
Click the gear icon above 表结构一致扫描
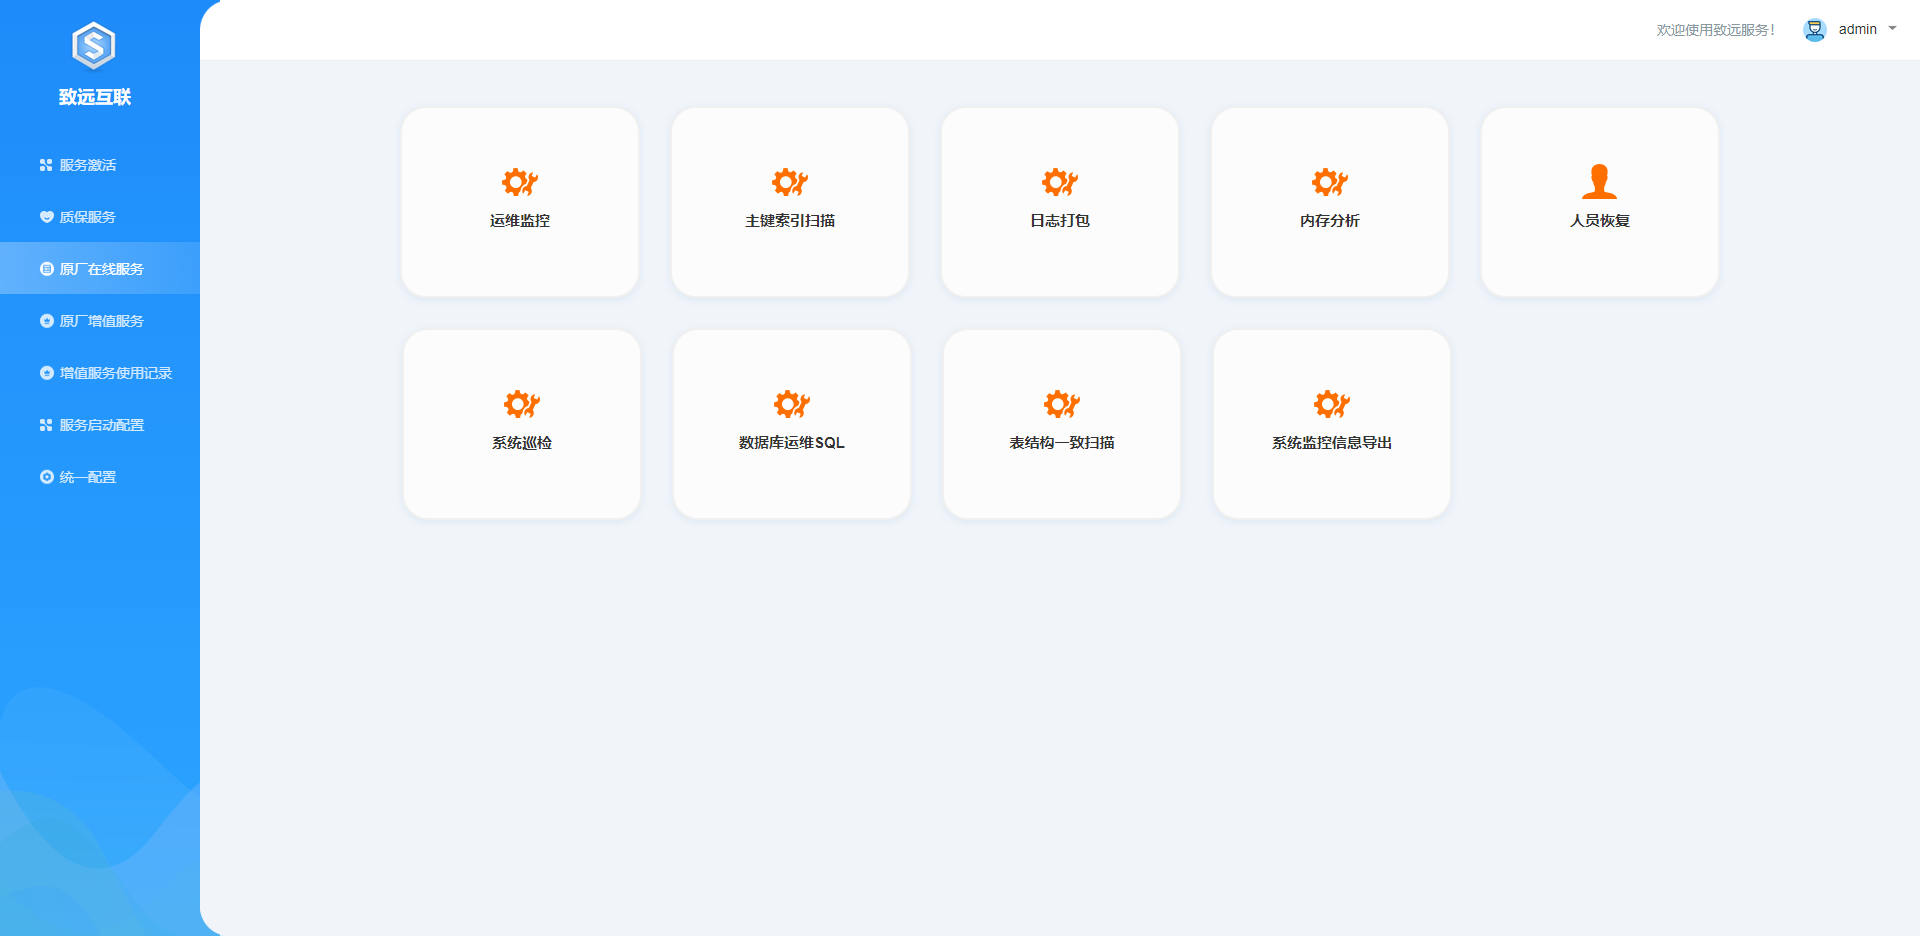pos(1062,404)
